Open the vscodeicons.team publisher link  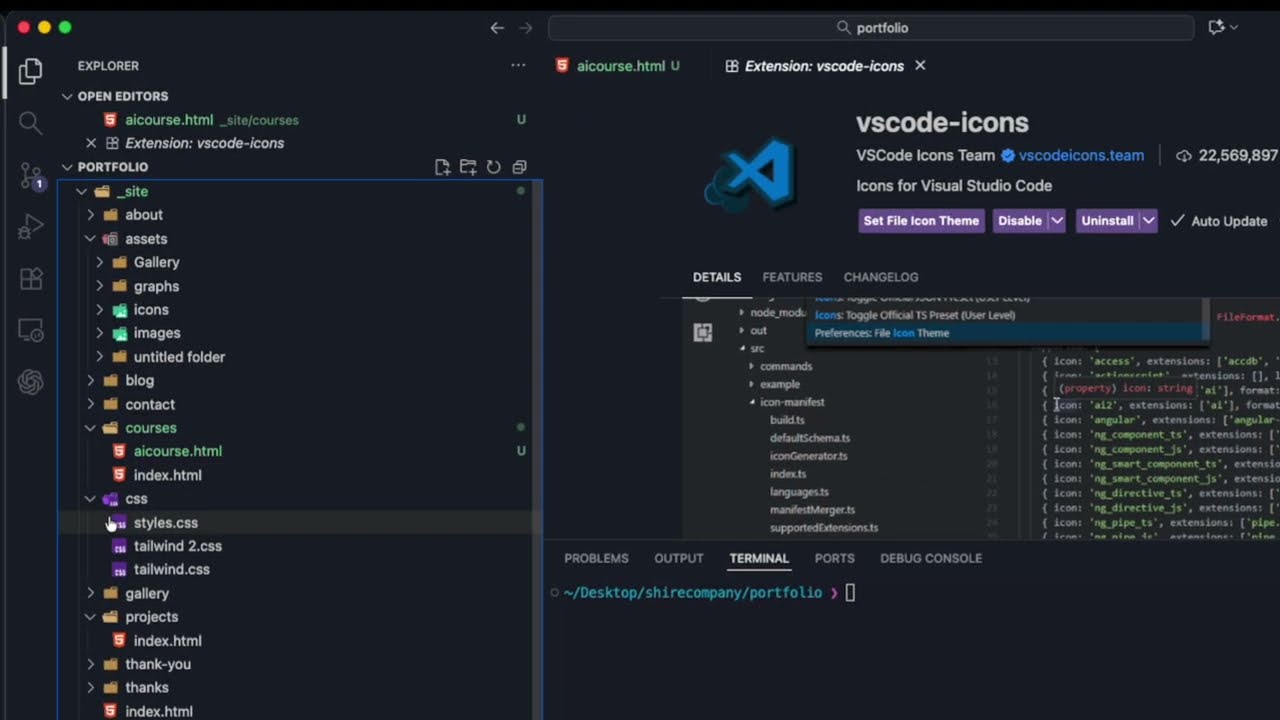coord(1081,156)
